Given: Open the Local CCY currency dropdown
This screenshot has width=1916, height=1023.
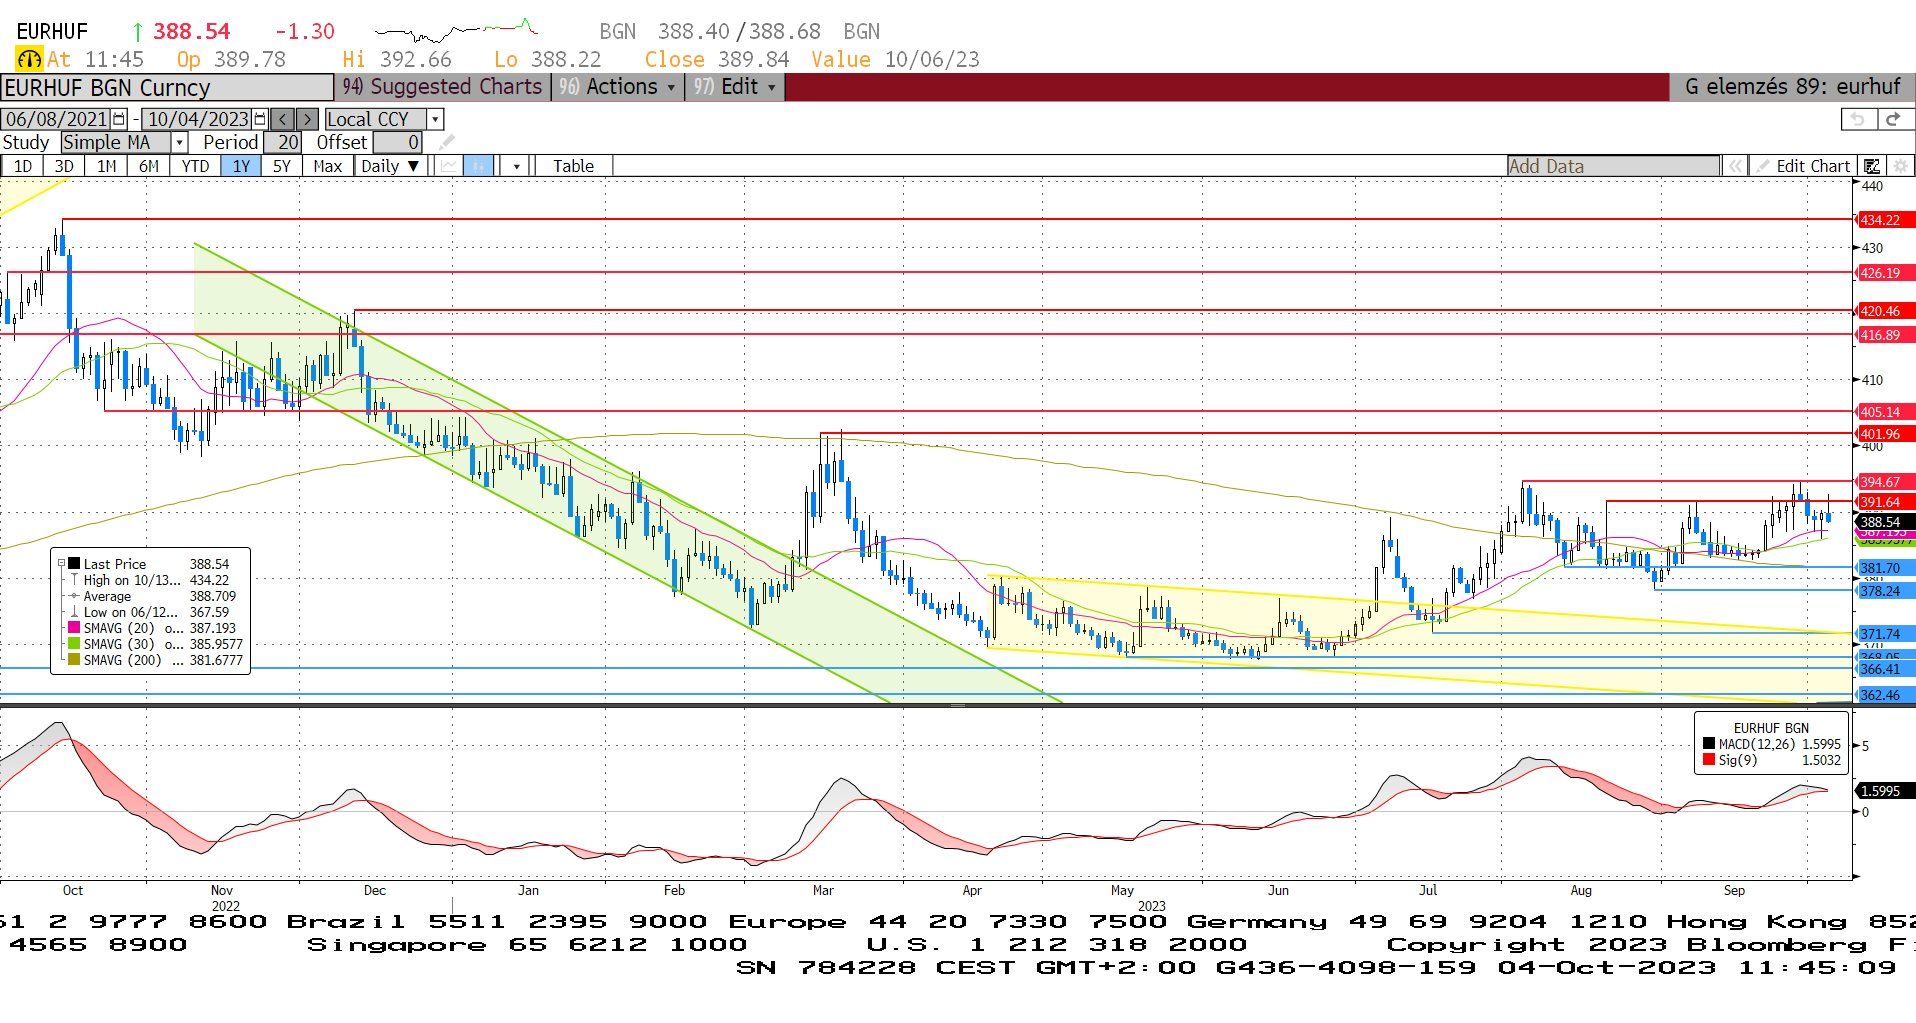Looking at the screenshot, I should [435, 119].
